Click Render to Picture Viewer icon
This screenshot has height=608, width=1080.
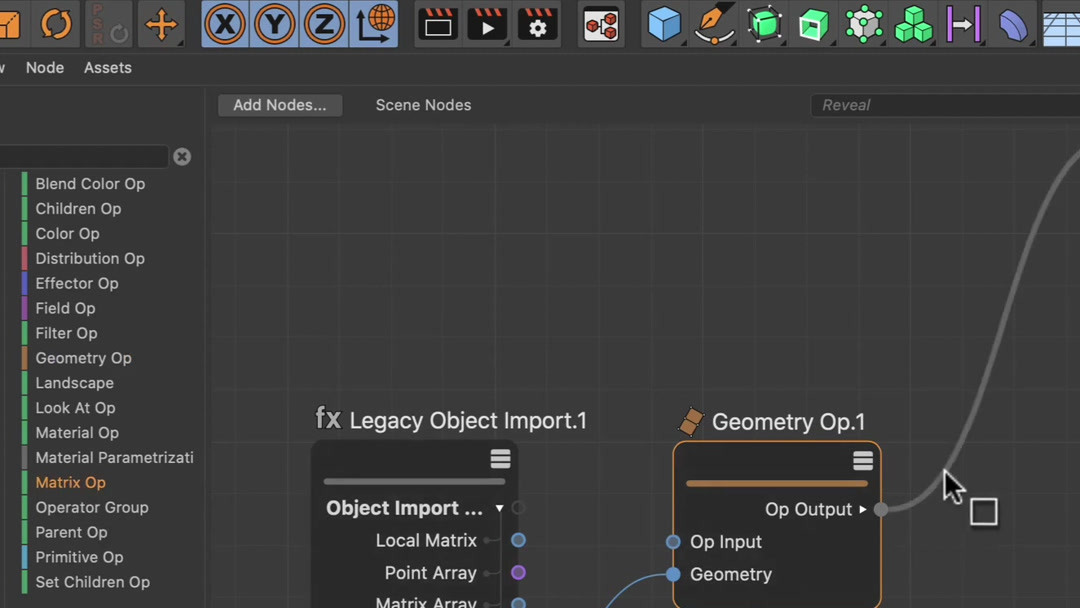[x=488, y=24]
